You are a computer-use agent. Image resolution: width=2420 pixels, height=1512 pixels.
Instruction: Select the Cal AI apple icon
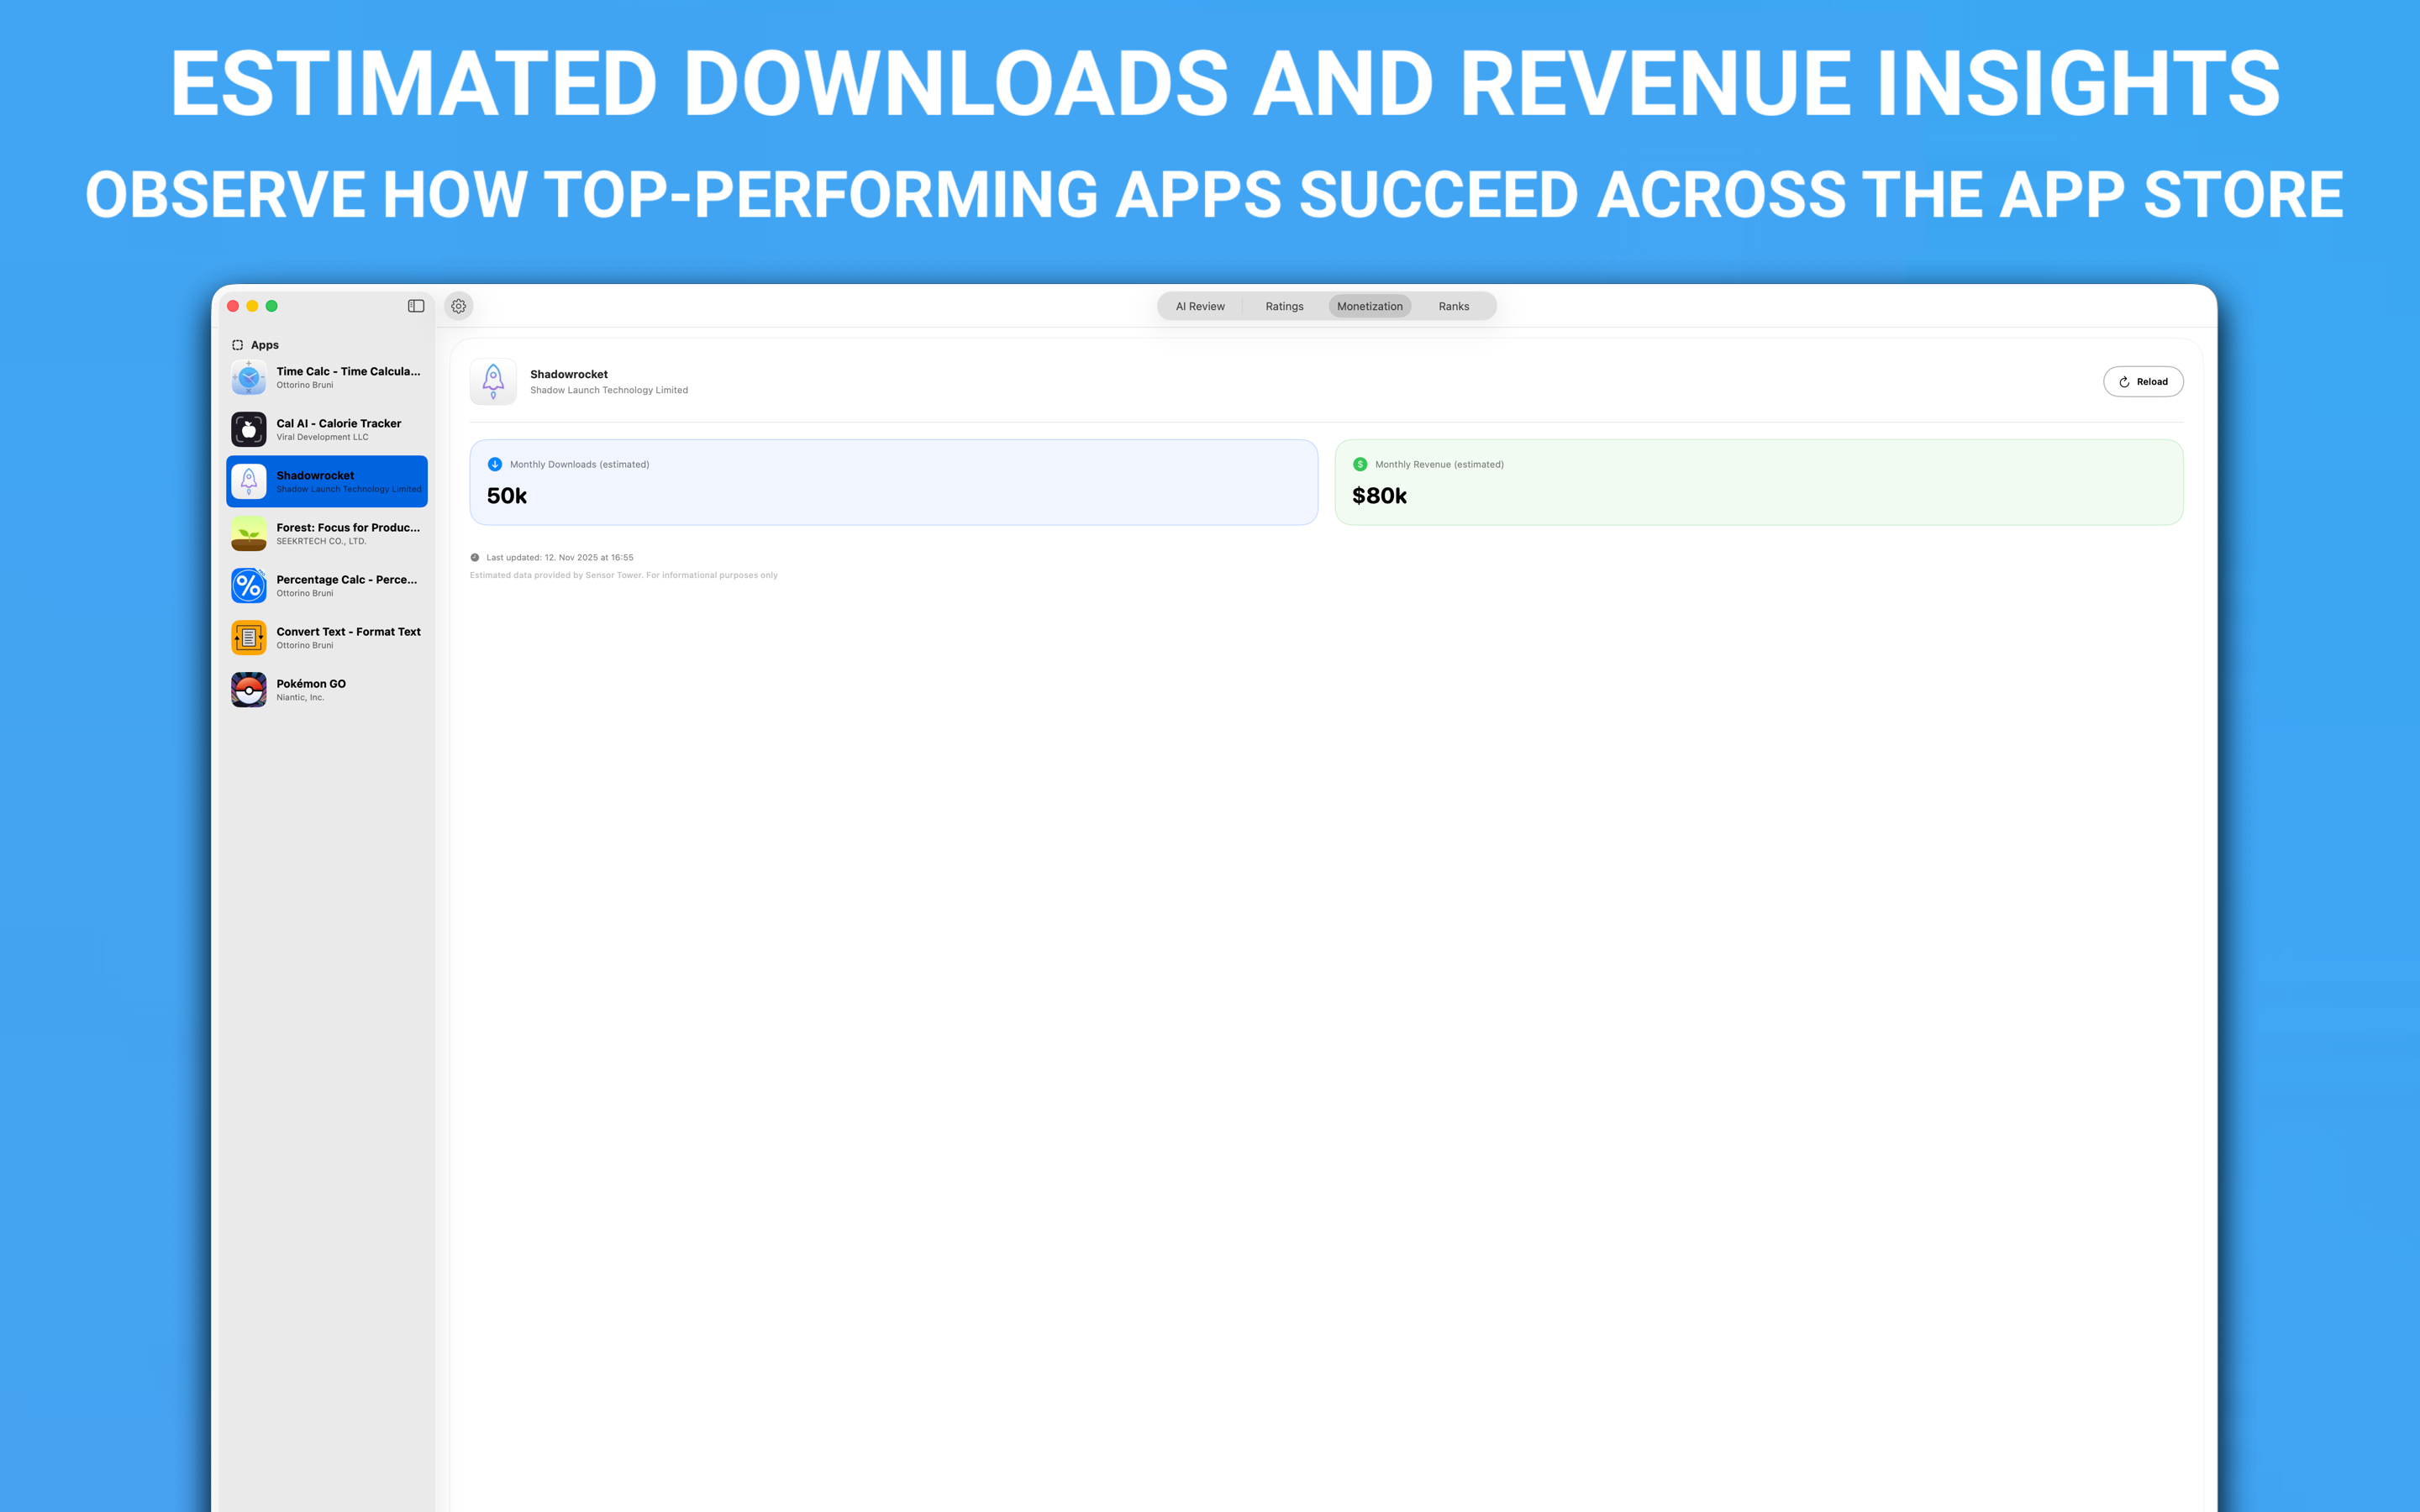(x=248, y=429)
